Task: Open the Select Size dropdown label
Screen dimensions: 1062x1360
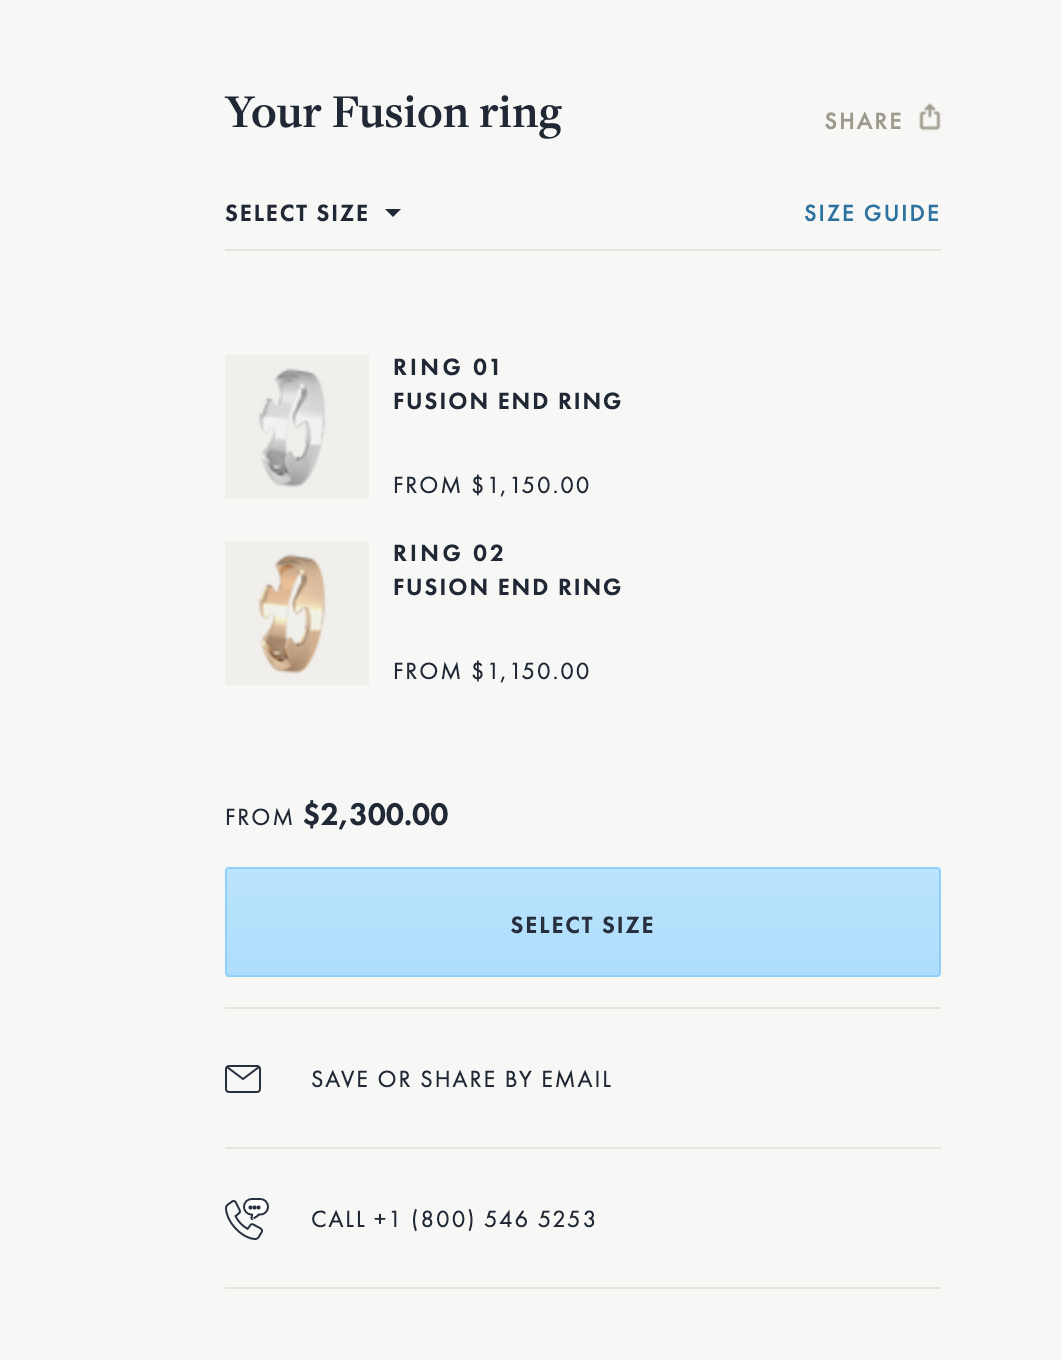Action: (x=297, y=213)
